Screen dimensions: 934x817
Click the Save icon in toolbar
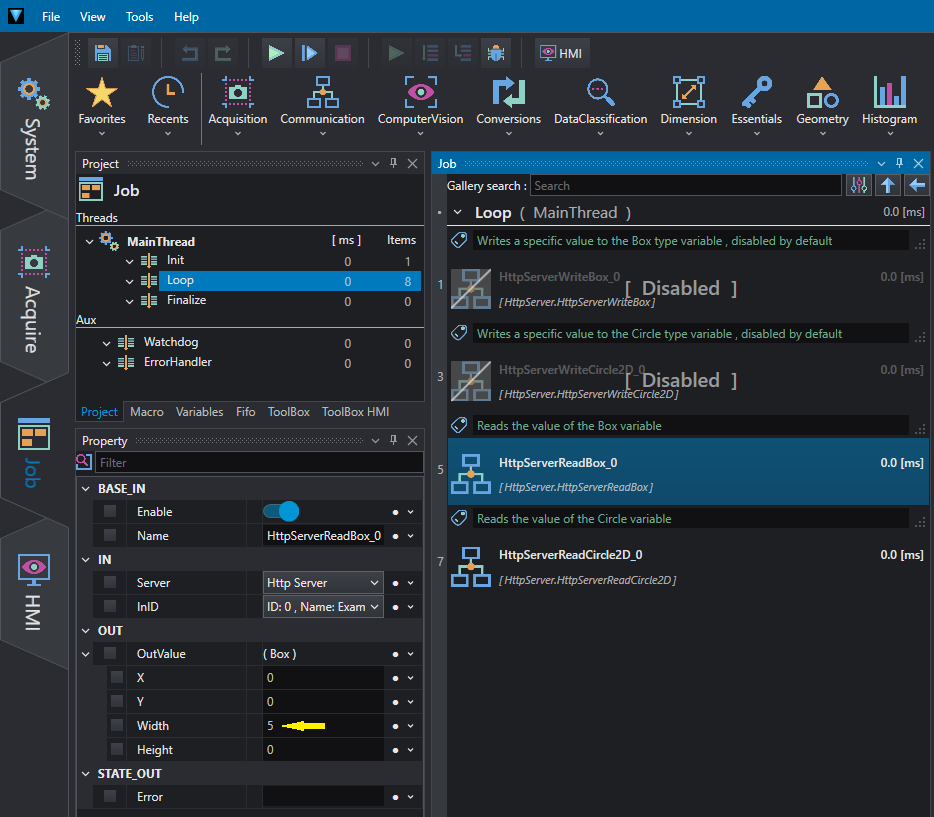pos(102,54)
